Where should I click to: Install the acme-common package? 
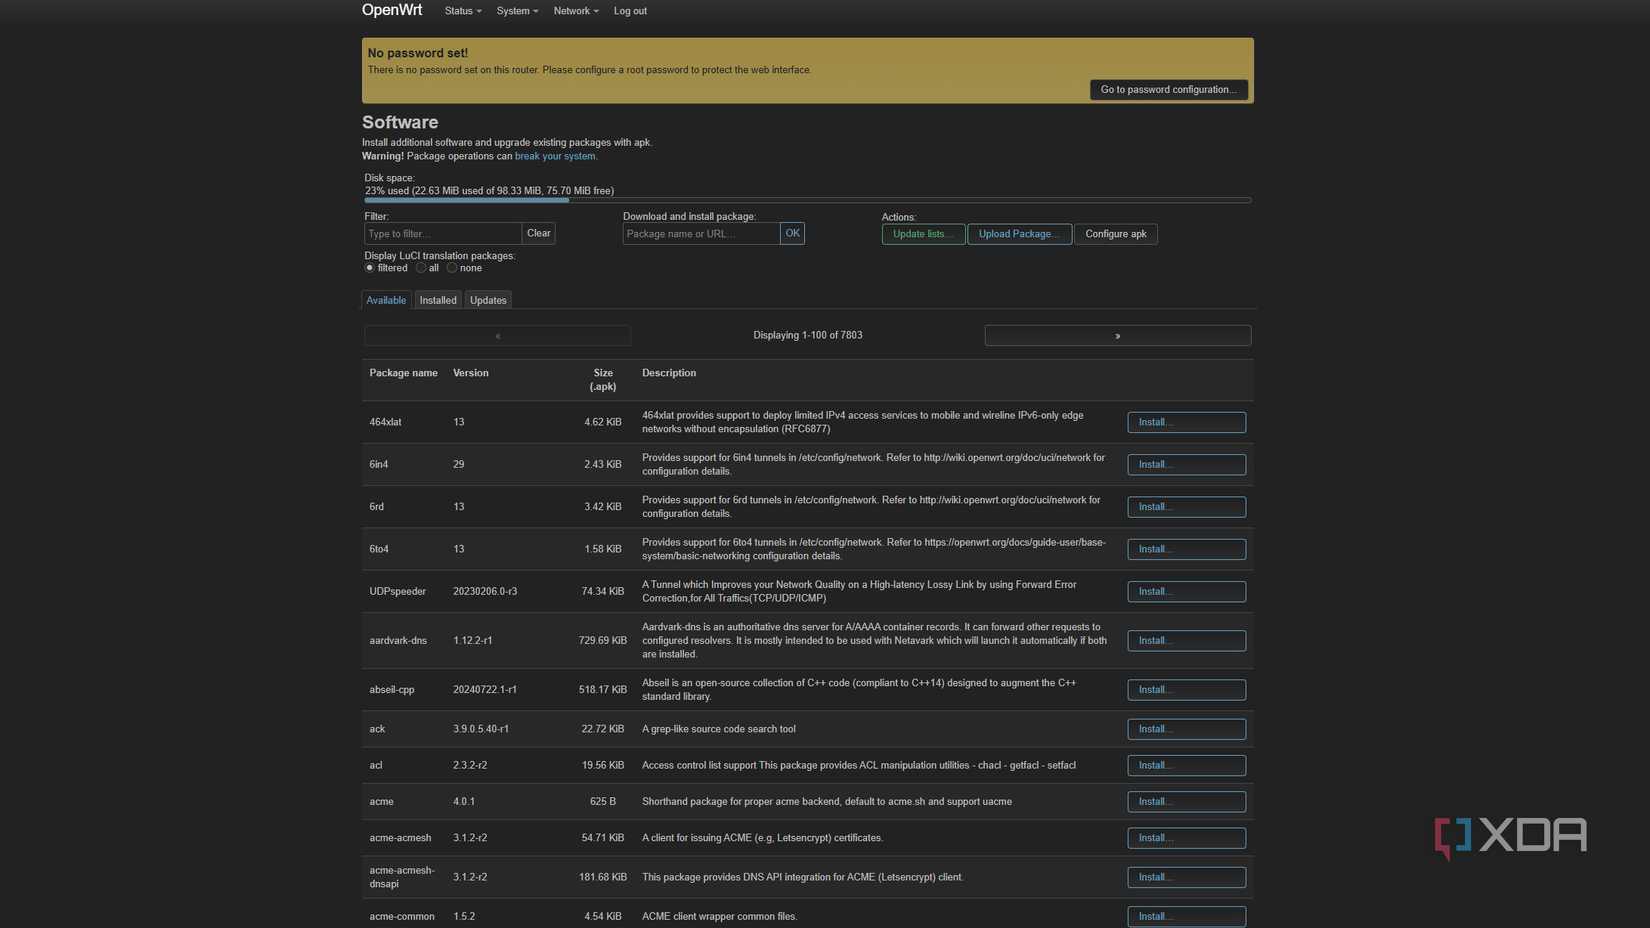pos(1186,916)
